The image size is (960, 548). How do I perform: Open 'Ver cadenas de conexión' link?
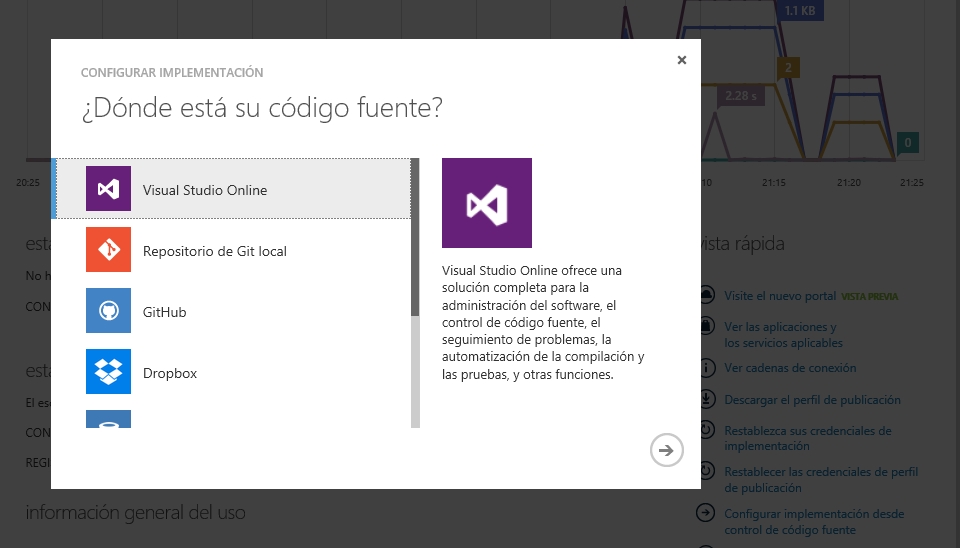[x=790, y=368]
